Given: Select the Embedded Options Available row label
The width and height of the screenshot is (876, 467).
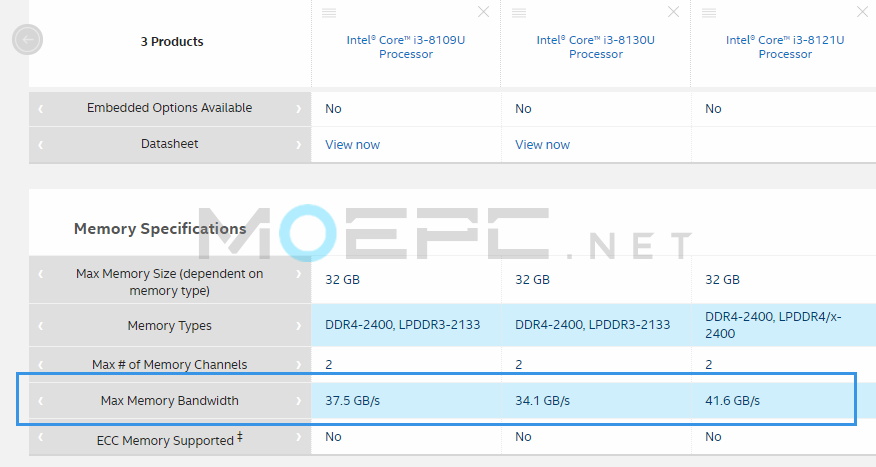Looking at the screenshot, I should click(169, 108).
